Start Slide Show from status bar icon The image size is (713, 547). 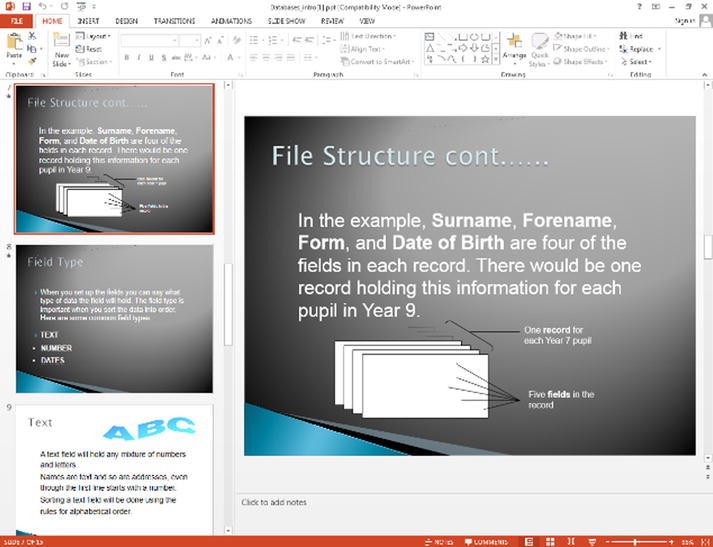click(x=591, y=541)
